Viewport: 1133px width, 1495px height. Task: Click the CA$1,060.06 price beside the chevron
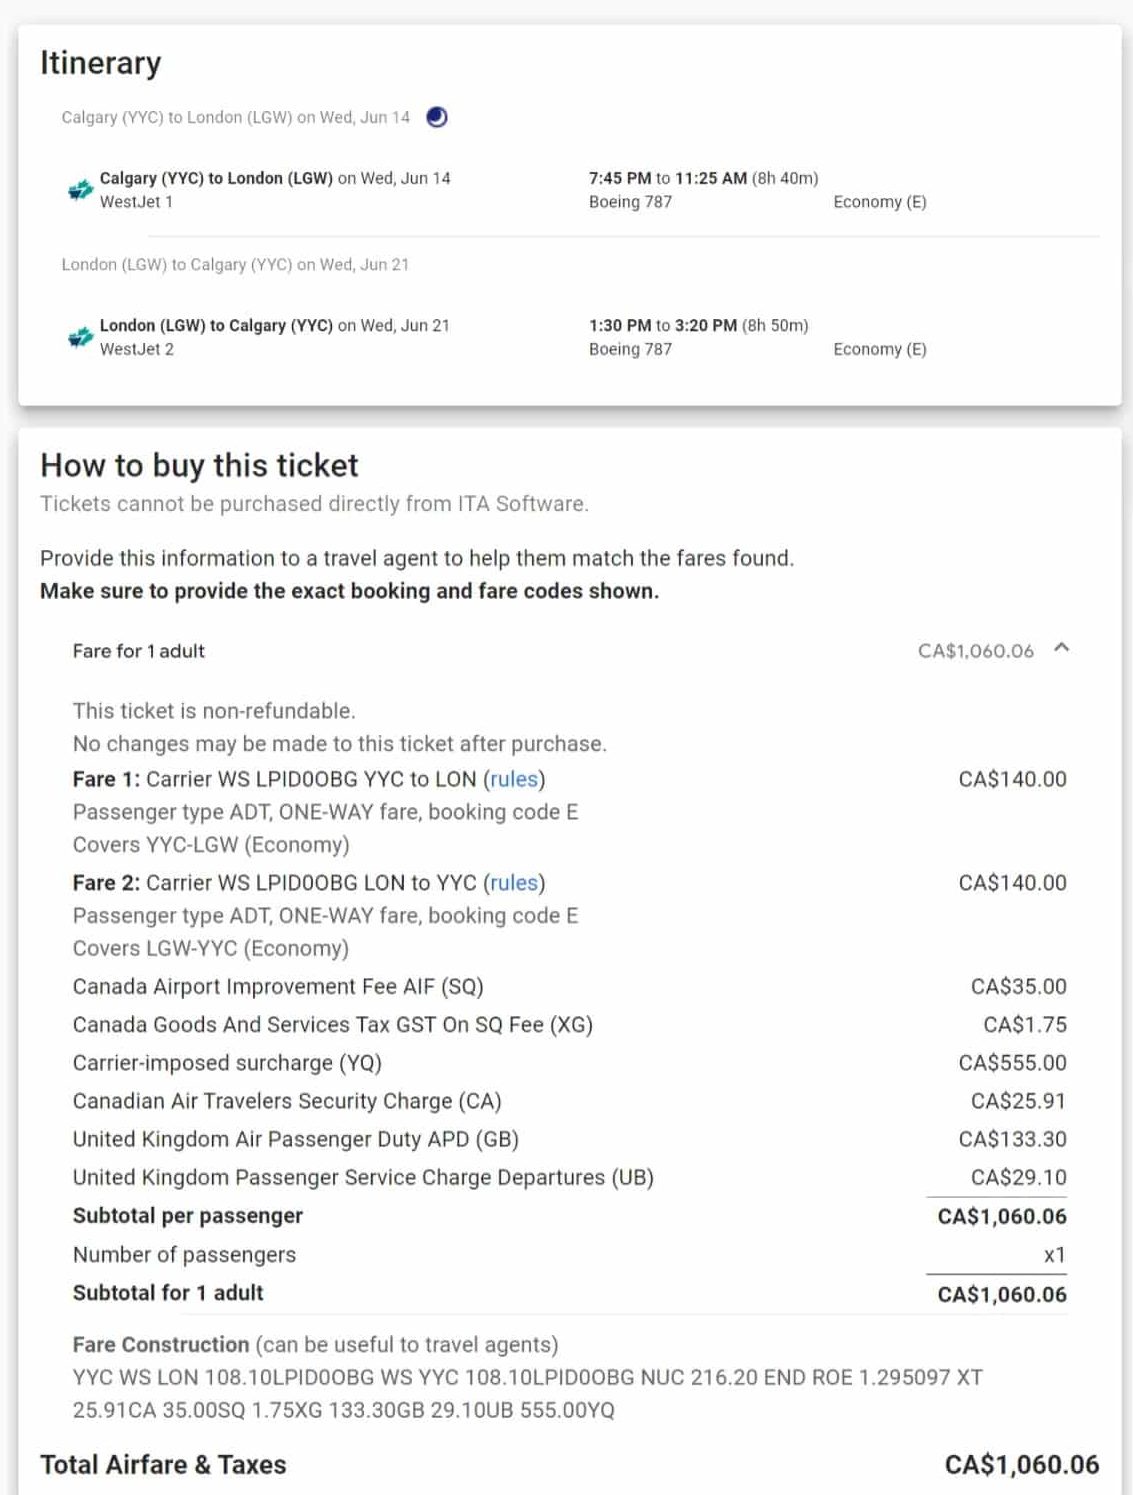click(x=975, y=651)
